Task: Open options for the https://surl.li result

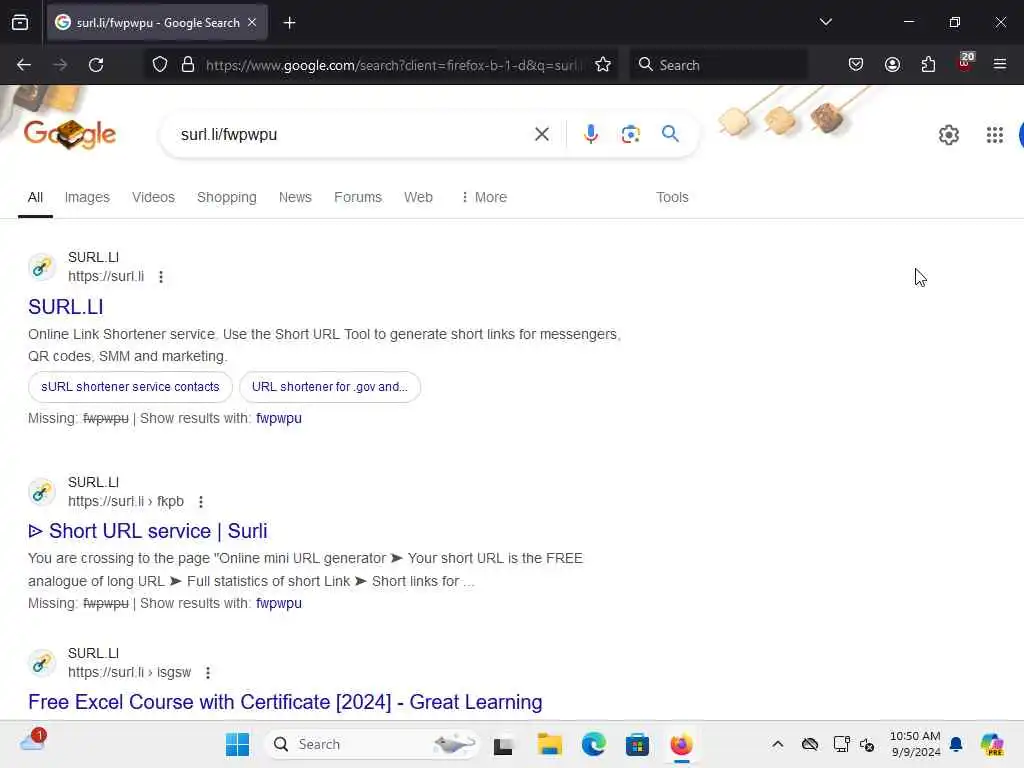Action: pos(161,277)
